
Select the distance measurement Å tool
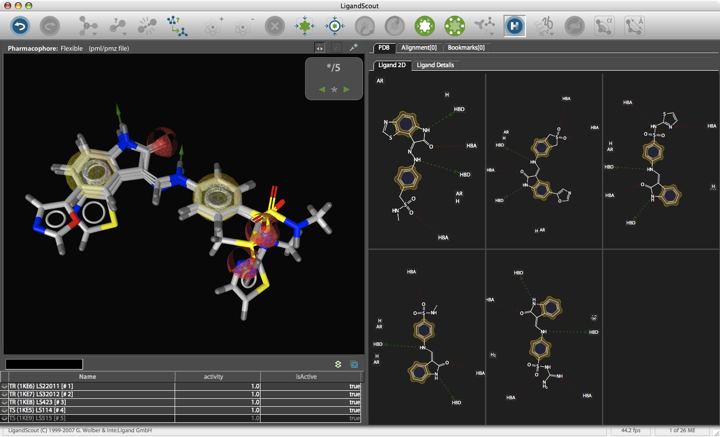(x=635, y=26)
